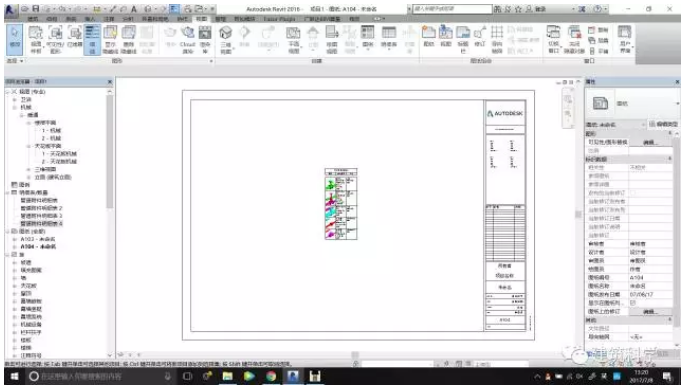Image resolution: width=685 pixels, height=389 pixels.
Task: Switch to the Insert ribbon tab
Action: coord(90,19)
